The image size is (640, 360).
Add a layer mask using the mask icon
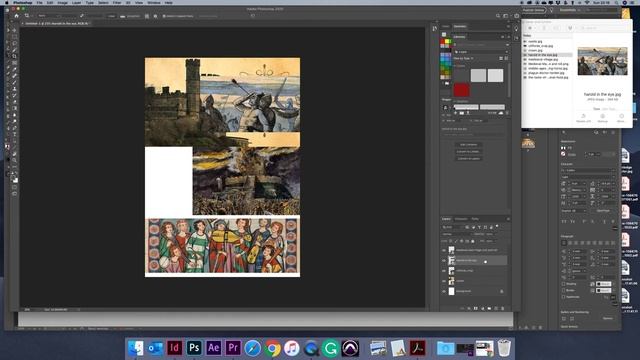(476, 309)
